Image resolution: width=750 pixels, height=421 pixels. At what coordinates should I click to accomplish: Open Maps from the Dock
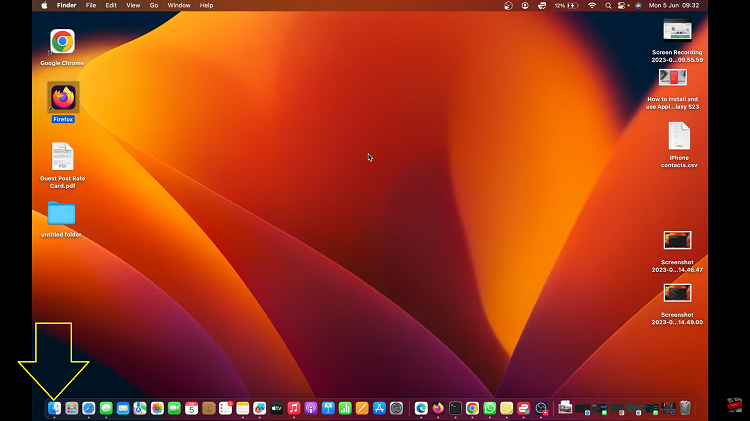[x=140, y=408]
